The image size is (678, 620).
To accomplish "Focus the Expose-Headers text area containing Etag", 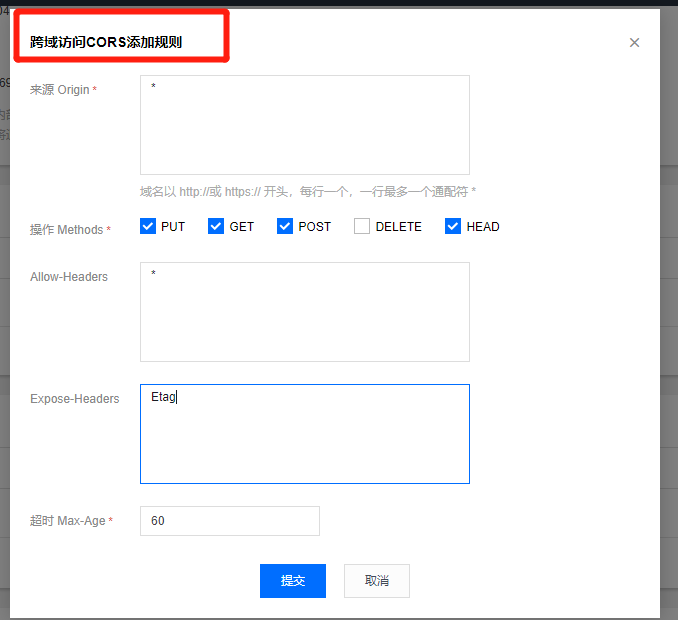I will (305, 434).
